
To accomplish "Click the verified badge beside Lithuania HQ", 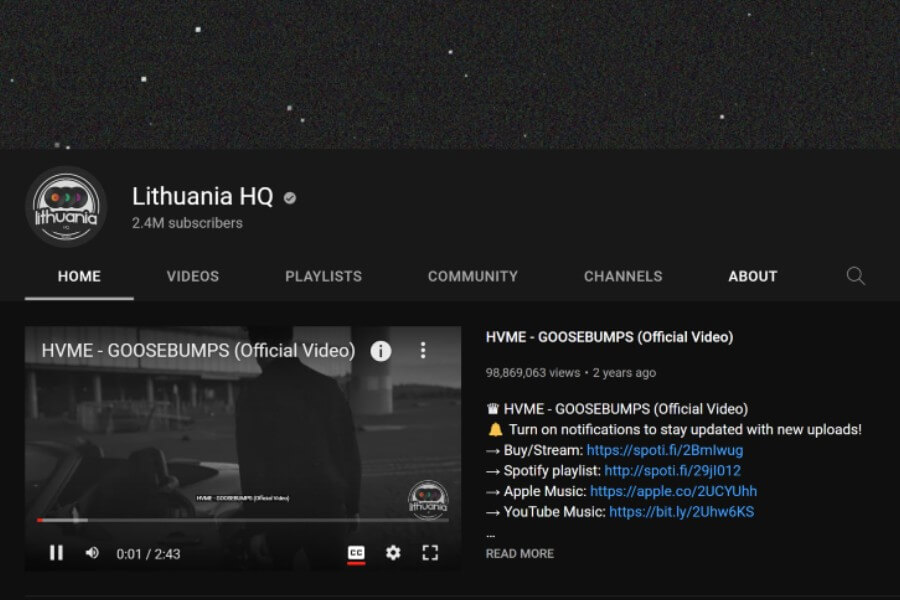I will [x=290, y=198].
